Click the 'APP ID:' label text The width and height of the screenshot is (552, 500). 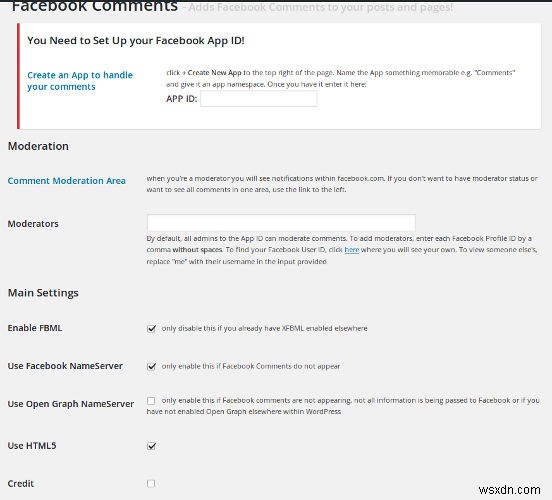coord(182,99)
